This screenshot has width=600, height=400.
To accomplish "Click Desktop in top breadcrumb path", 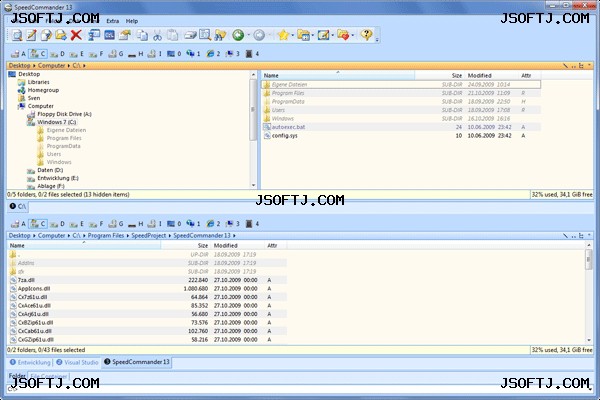I will (x=20, y=65).
